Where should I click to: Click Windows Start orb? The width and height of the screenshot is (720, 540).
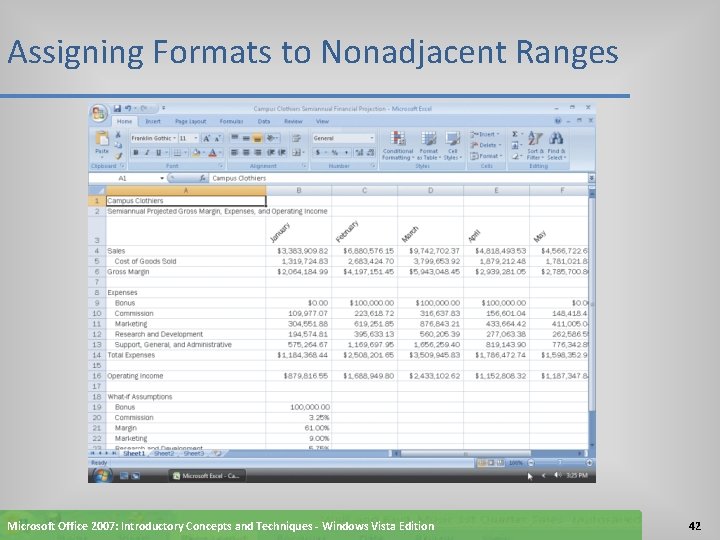(x=101, y=475)
